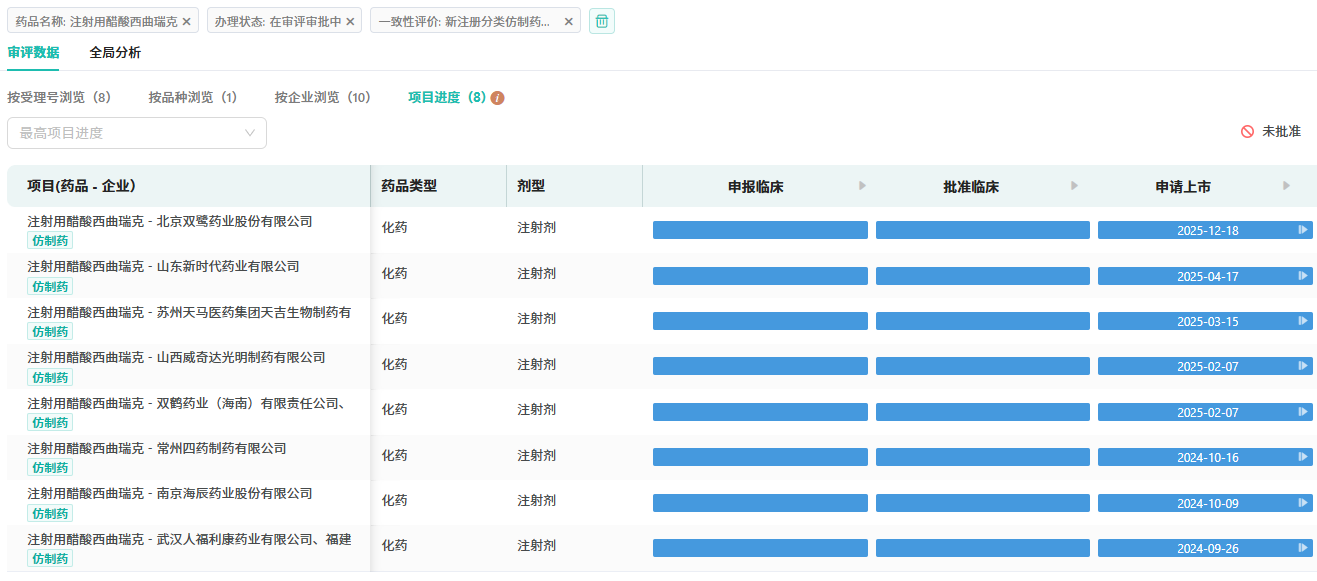The height and width of the screenshot is (581, 1317).
Task: Switch to 按企业浏览 view
Action: (322, 98)
